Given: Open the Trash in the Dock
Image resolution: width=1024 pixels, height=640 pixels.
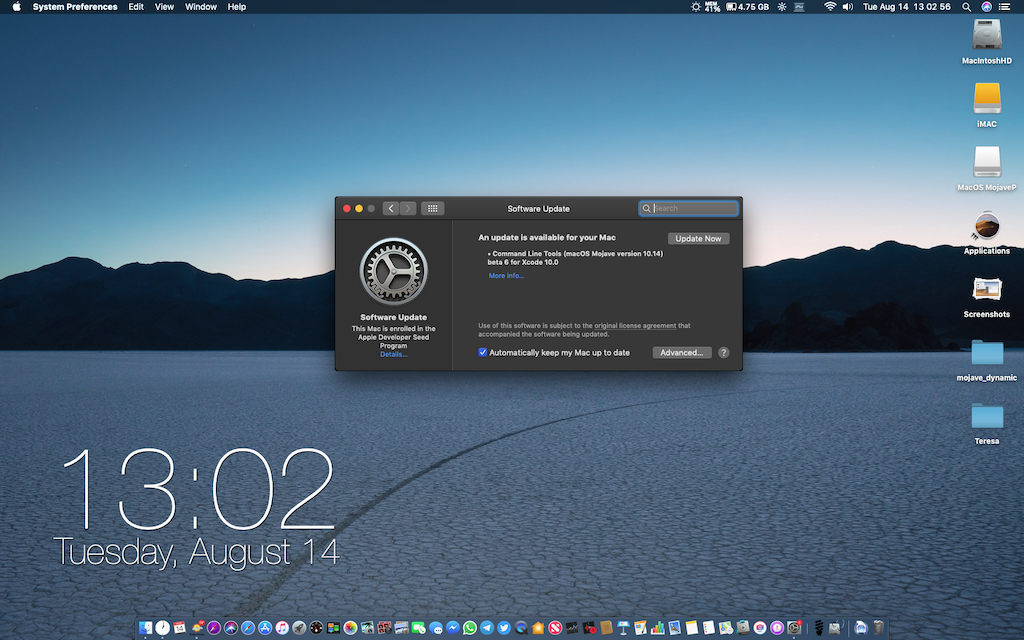Looking at the screenshot, I should coord(878,628).
